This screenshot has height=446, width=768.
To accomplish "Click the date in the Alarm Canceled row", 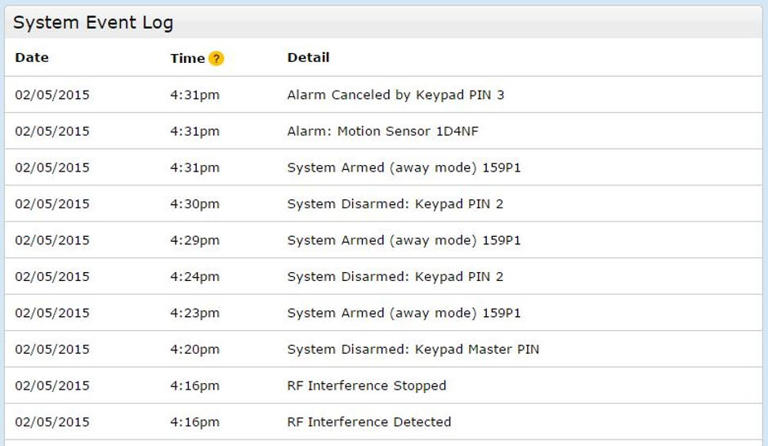I will (x=52, y=95).
